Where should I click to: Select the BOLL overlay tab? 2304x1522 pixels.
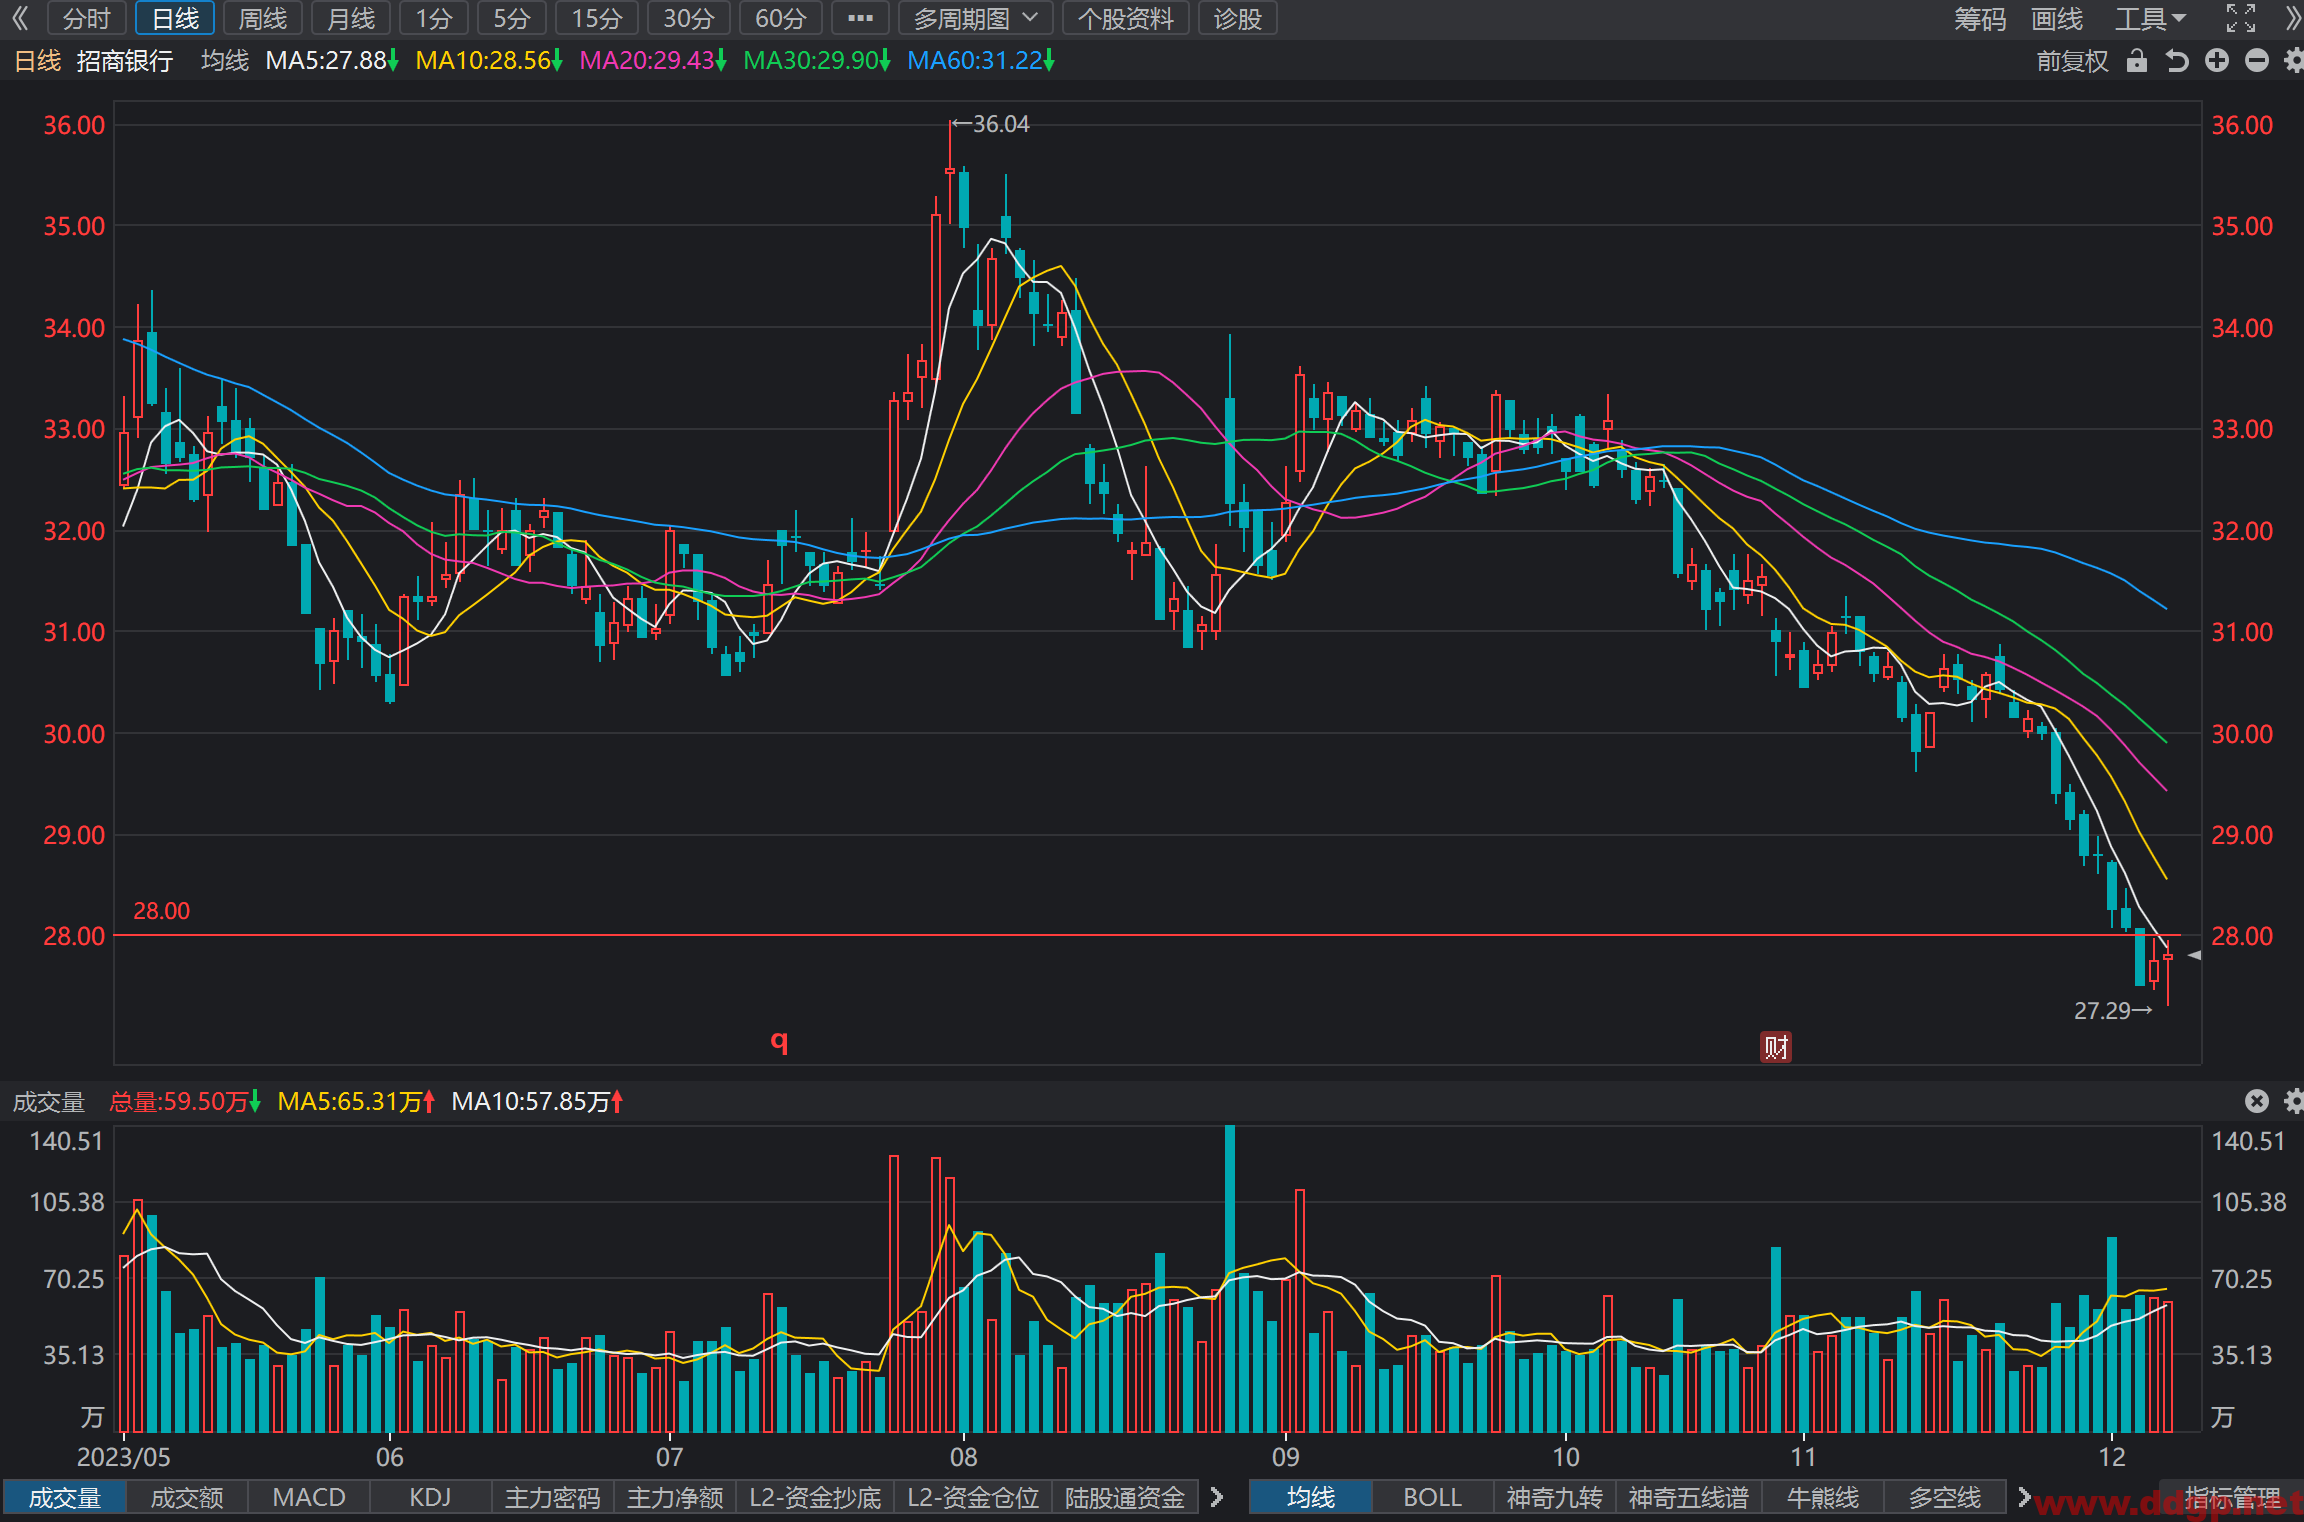click(x=1432, y=1497)
